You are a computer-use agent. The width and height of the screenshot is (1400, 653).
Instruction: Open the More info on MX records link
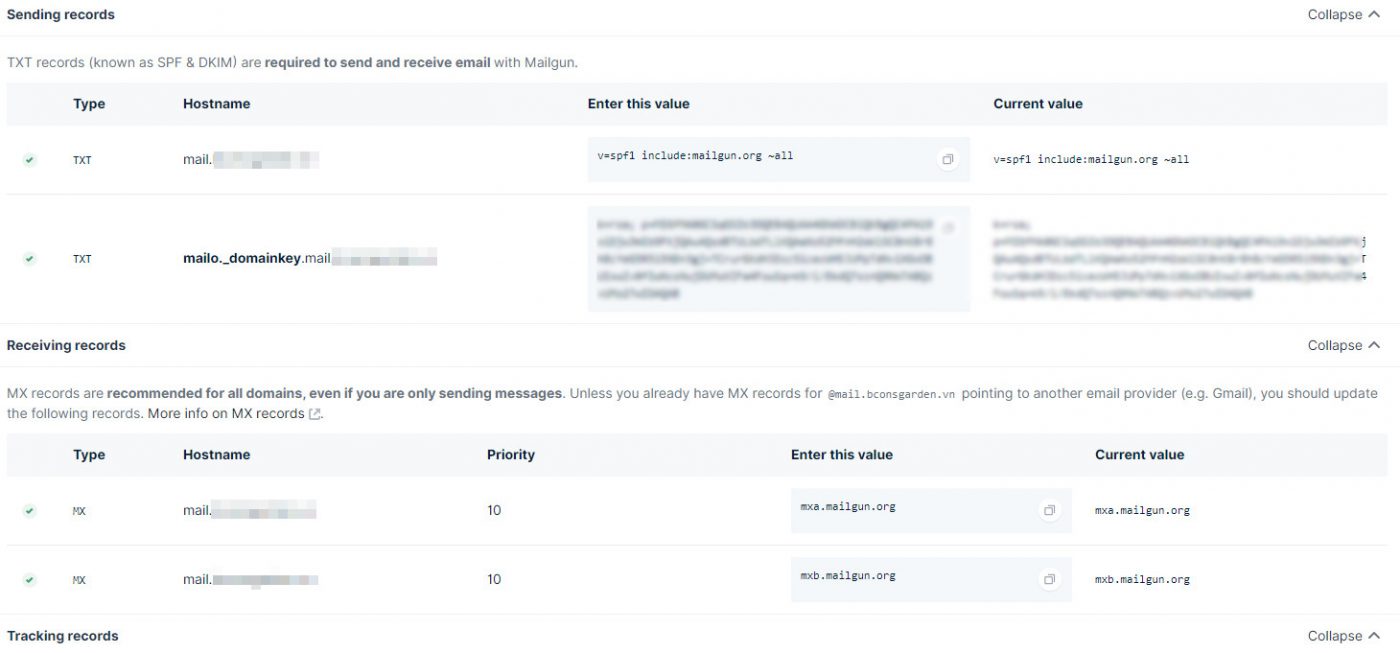[226, 414]
